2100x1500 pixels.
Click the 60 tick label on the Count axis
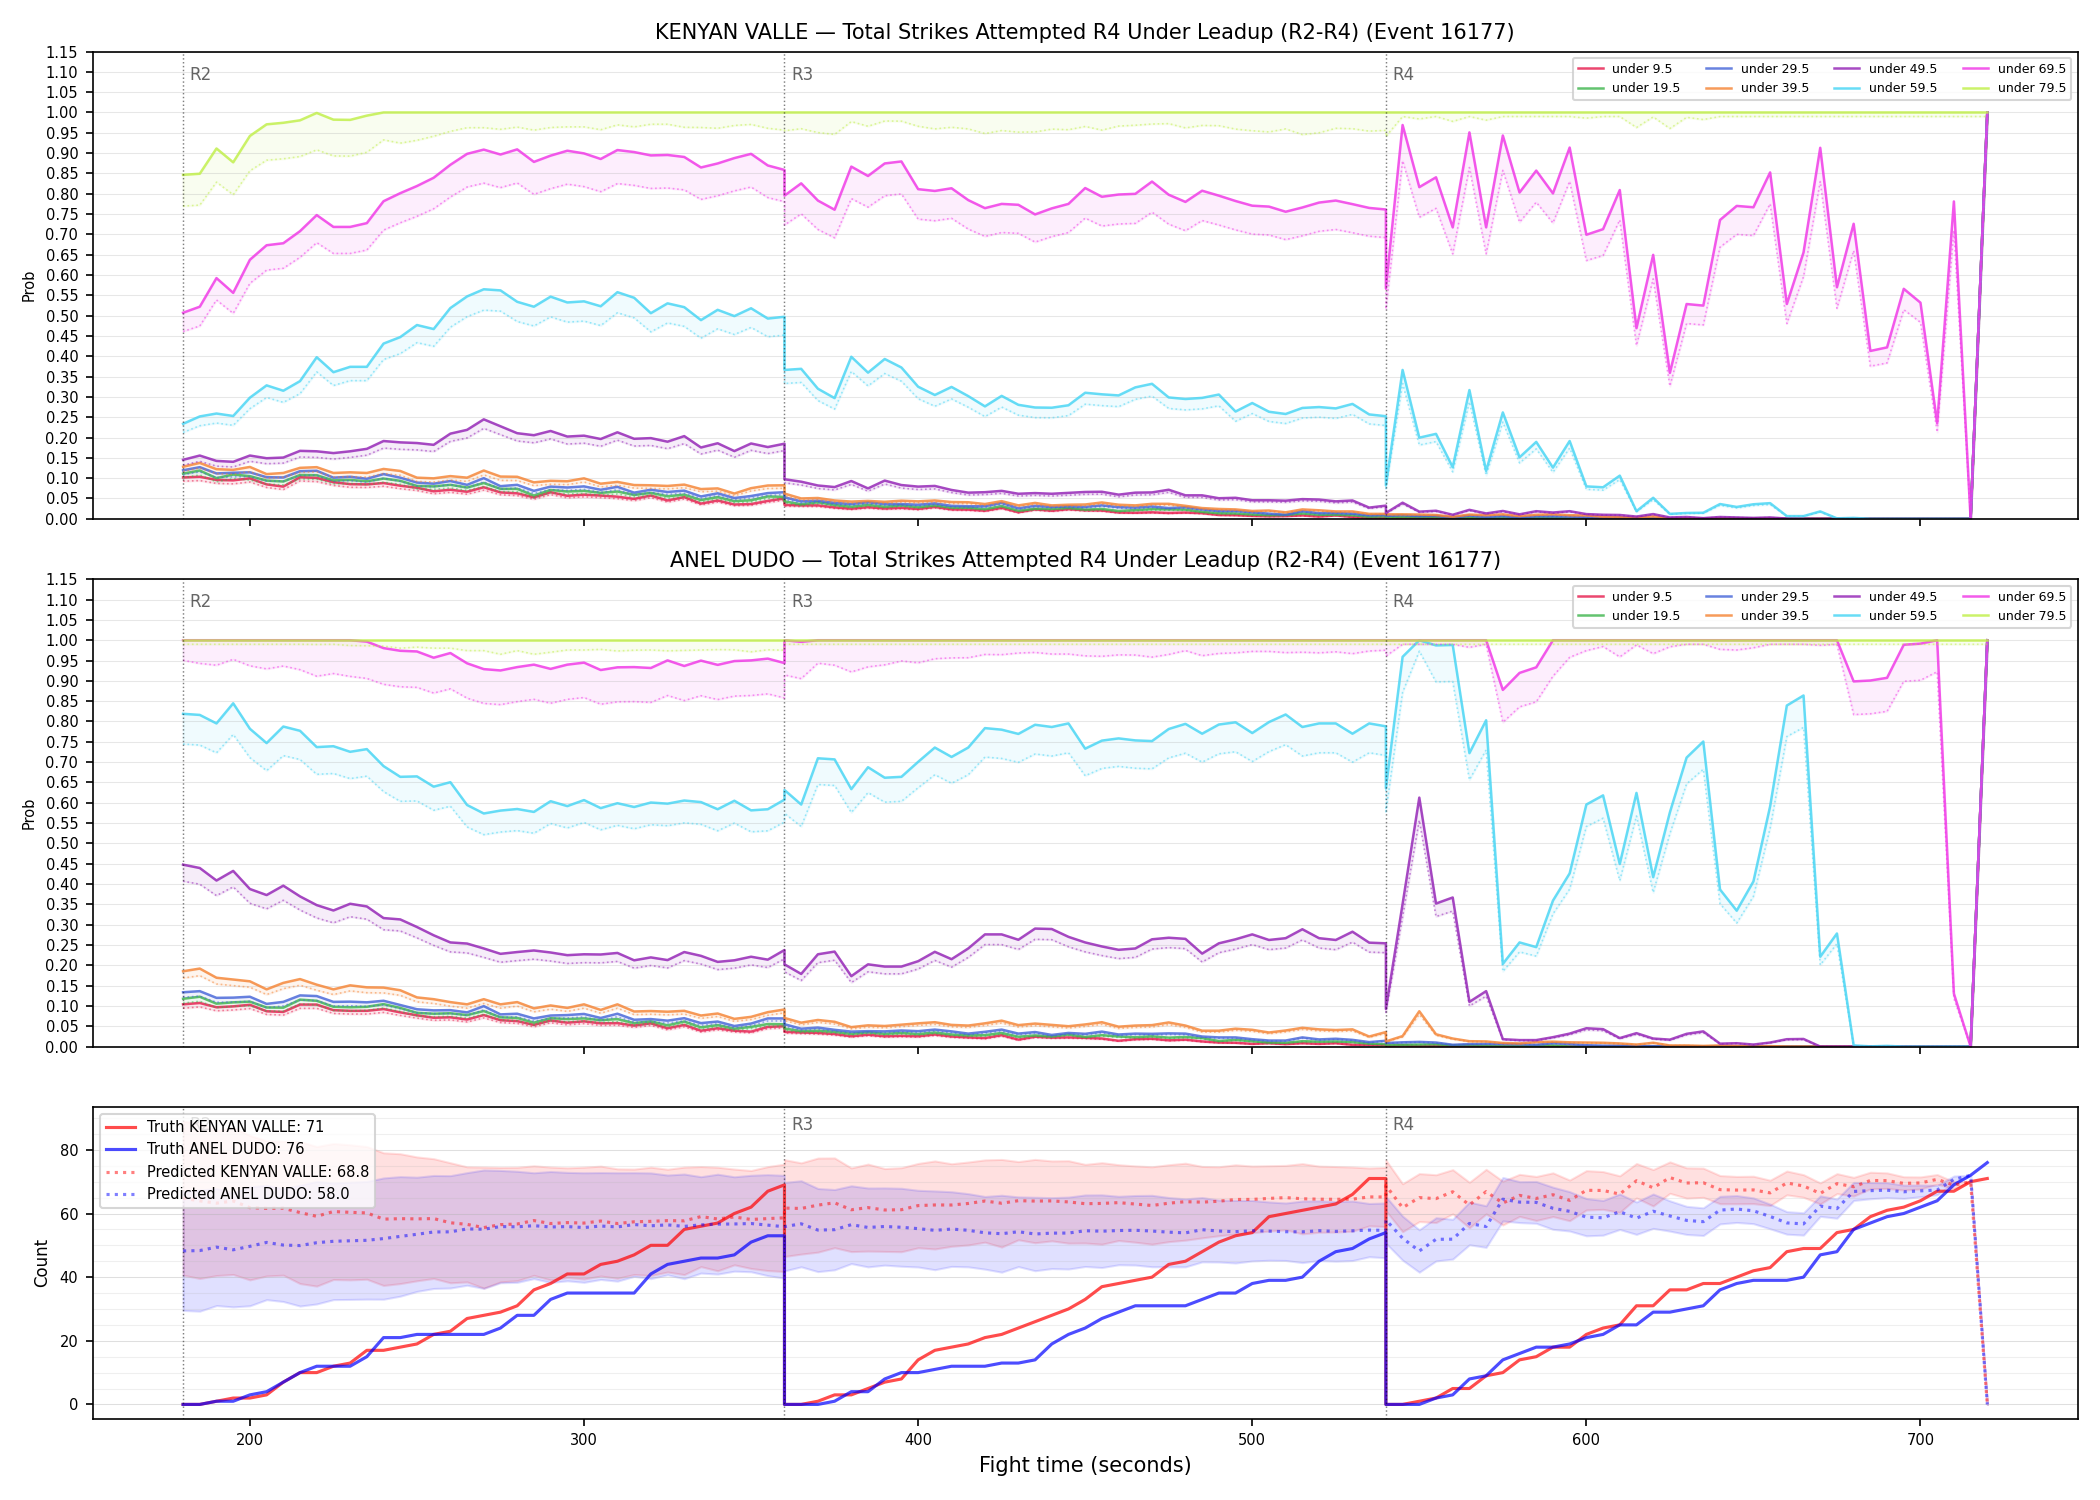[68, 1214]
